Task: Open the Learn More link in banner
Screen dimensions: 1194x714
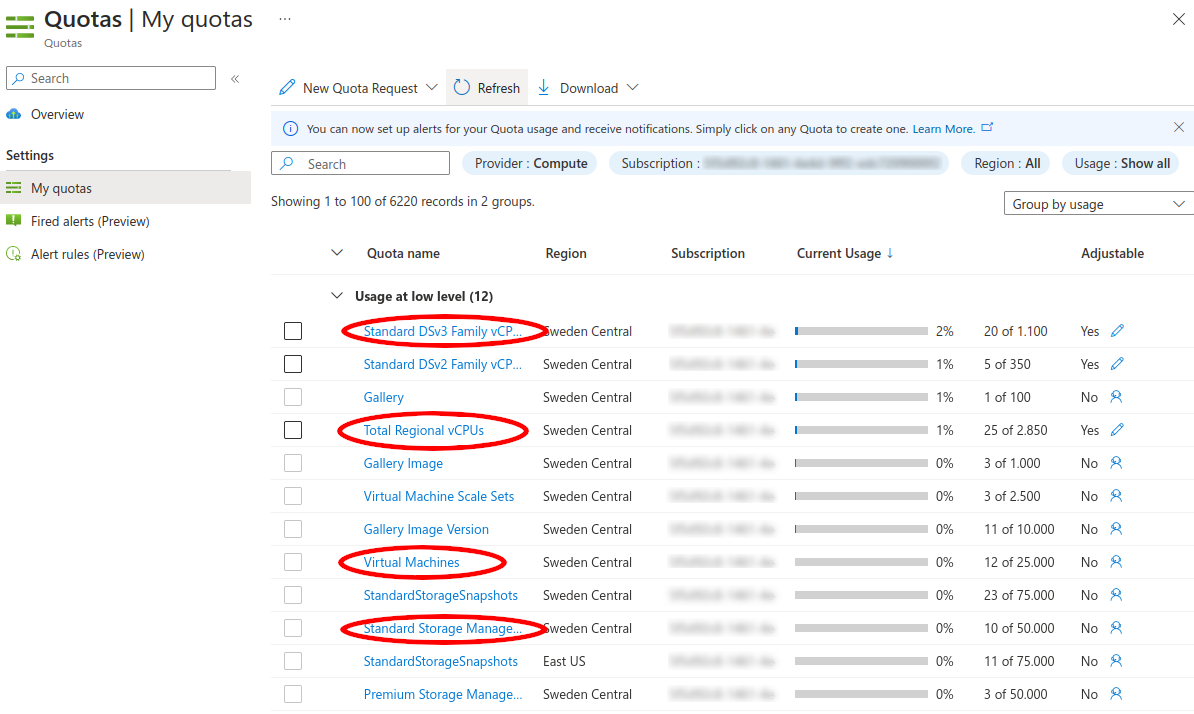Action: pyautogui.click(x=943, y=129)
